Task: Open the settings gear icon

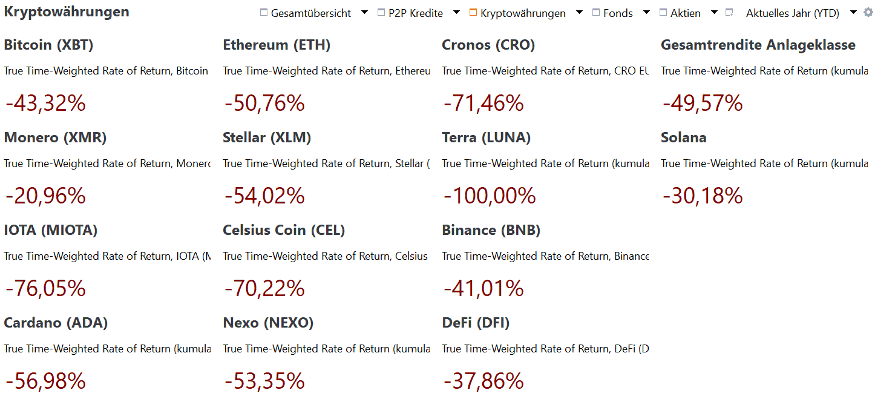Action: point(867,13)
